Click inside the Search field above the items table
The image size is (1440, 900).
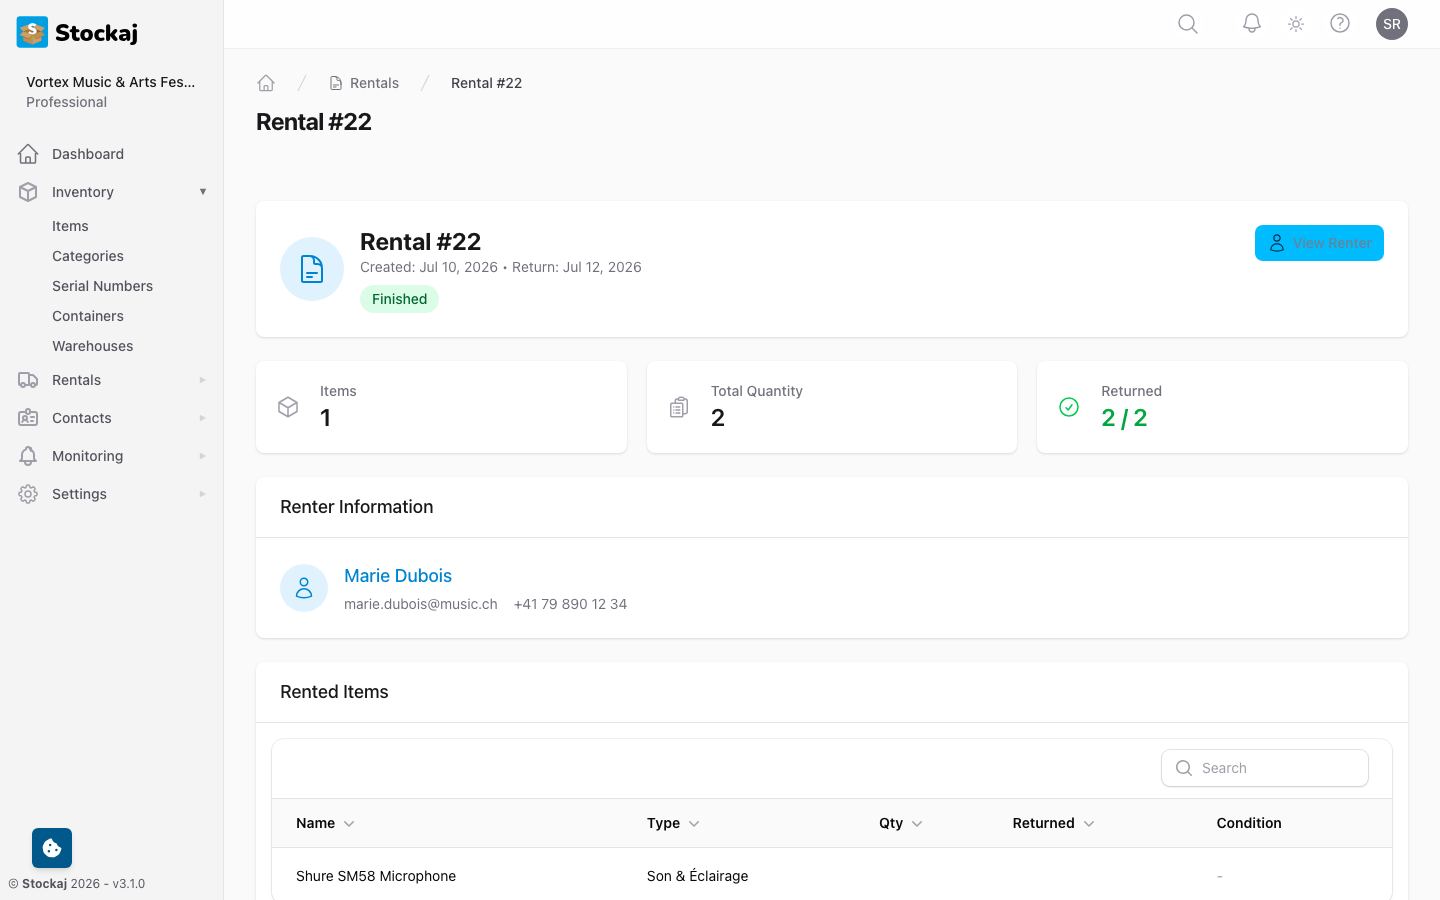point(1264,767)
